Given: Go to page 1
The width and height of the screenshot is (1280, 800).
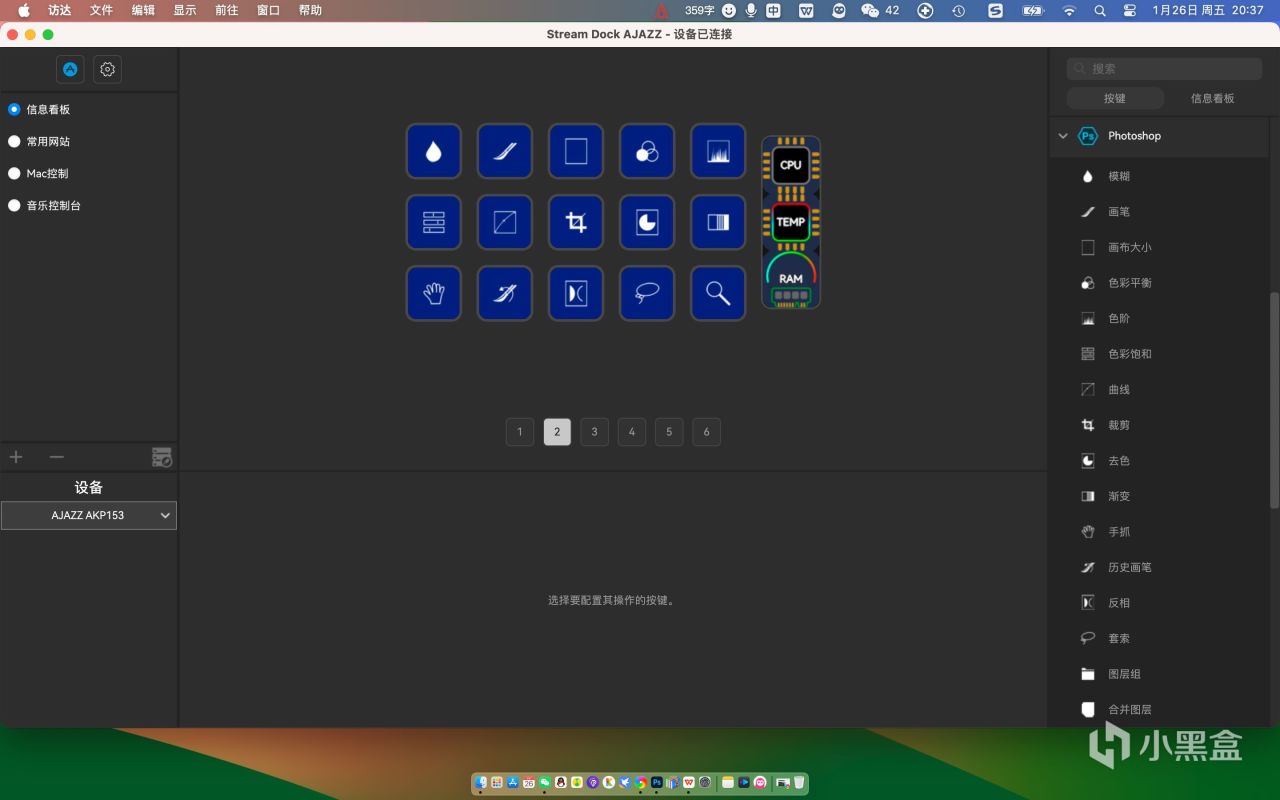Looking at the screenshot, I should pyautogui.click(x=520, y=432).
